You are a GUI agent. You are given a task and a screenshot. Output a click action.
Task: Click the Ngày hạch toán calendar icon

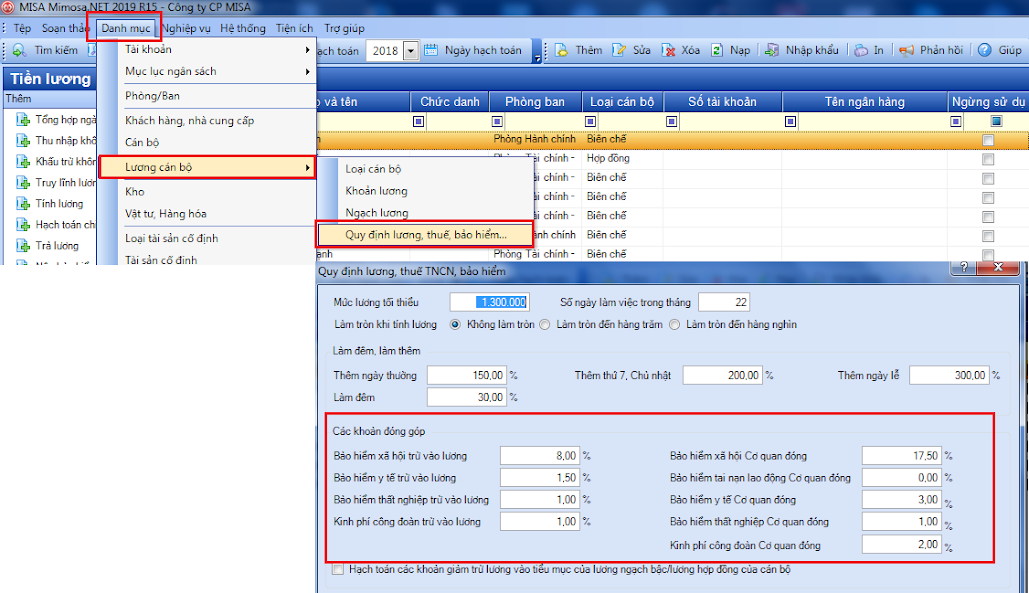[x=431, y=51]
